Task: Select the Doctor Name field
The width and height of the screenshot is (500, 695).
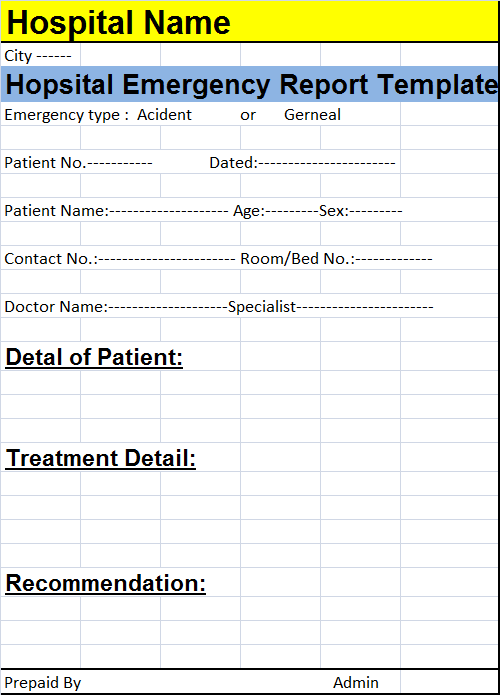Action: 116,306
